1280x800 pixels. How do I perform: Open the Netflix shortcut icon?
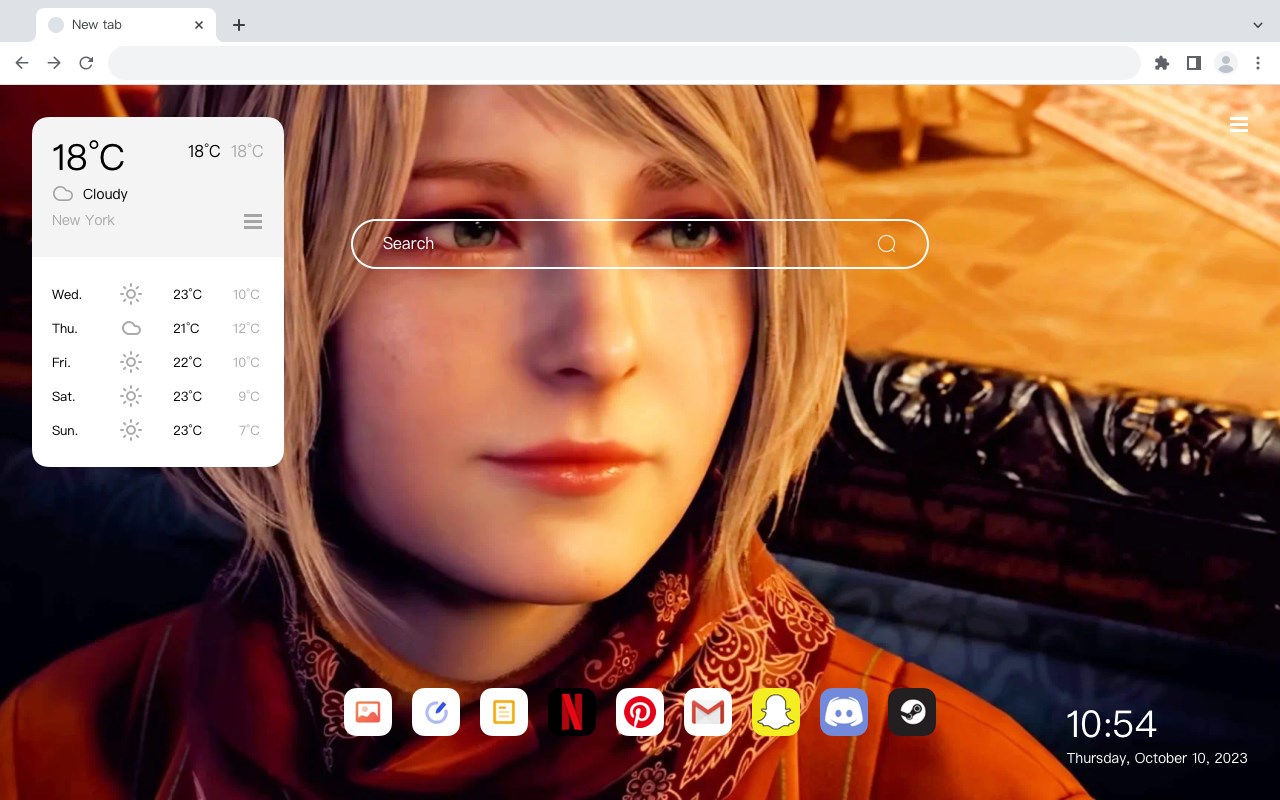click(x=572, y=712)
